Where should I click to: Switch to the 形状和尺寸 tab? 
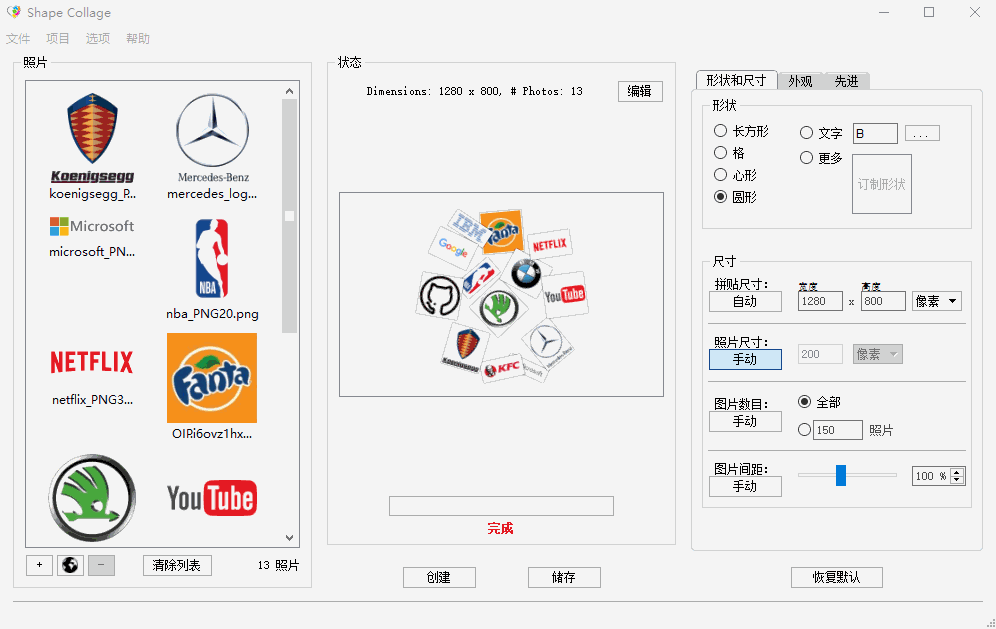coord(736,80)
